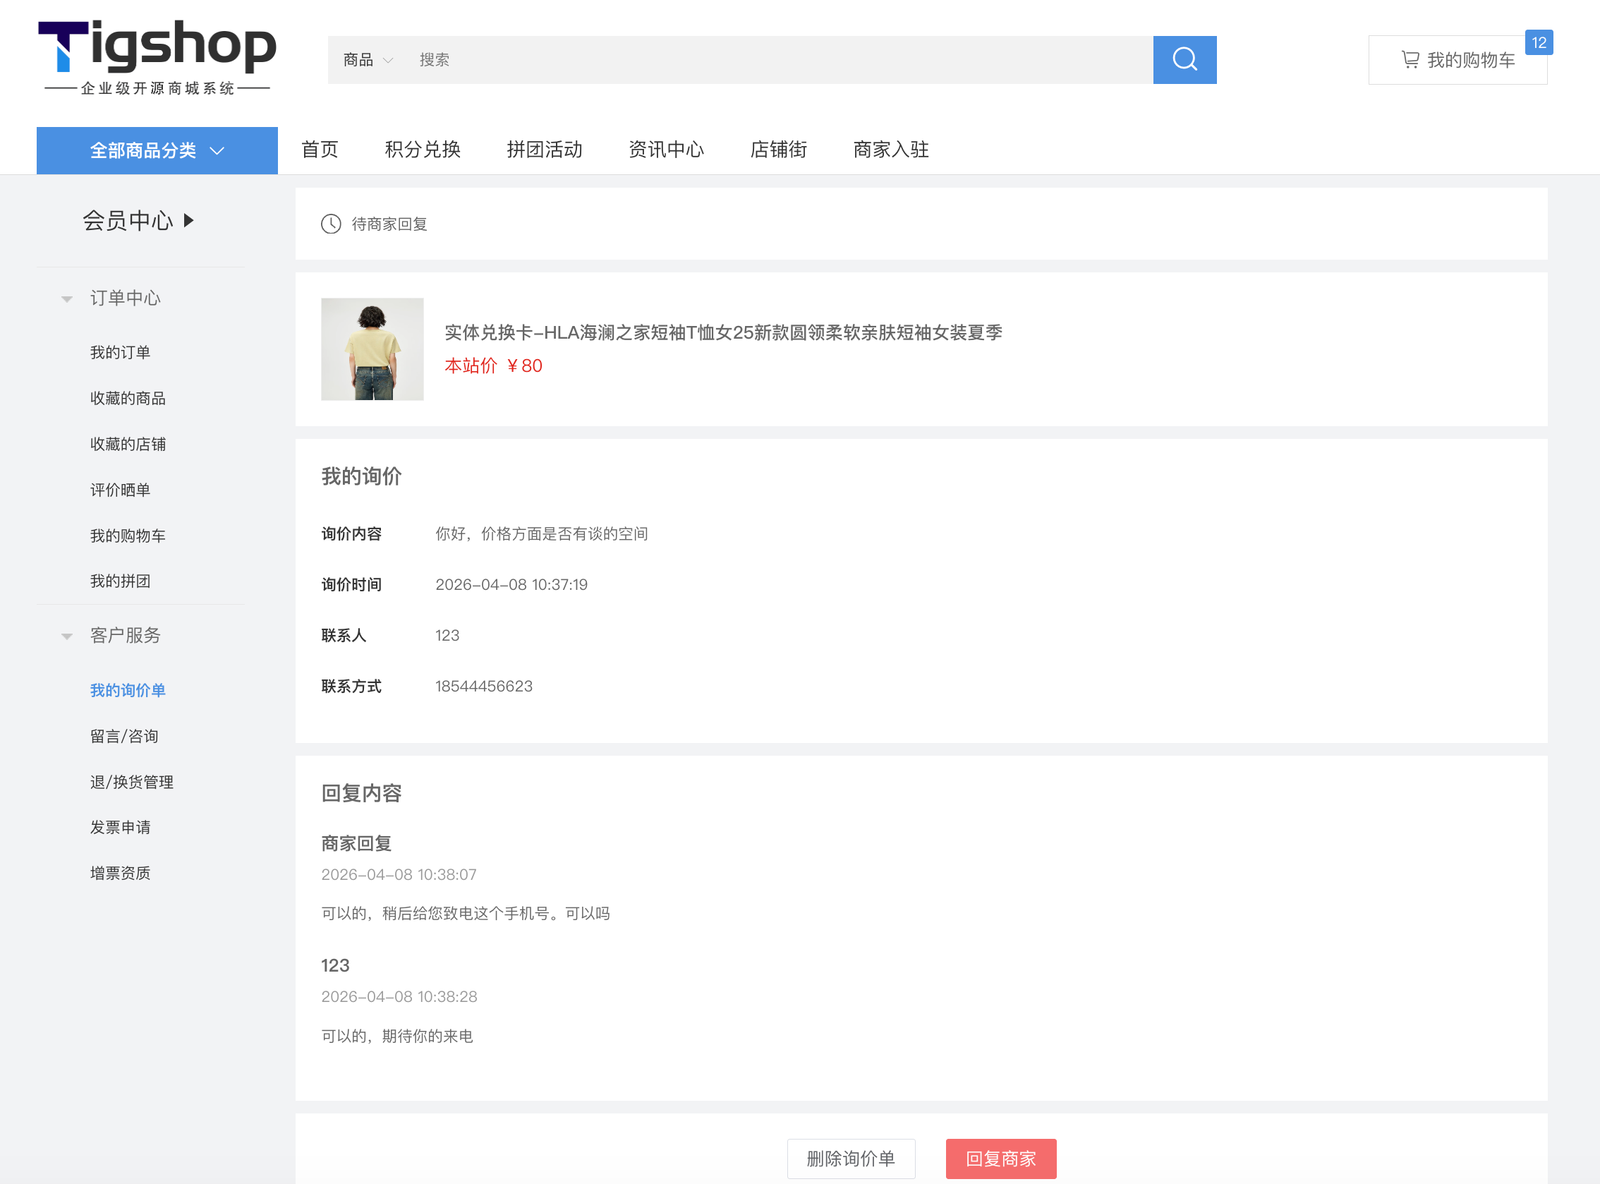This screenshot has height=1184, width=1600.
Task: Open the 商品 search type dropdown
Action: coord(367,60)
